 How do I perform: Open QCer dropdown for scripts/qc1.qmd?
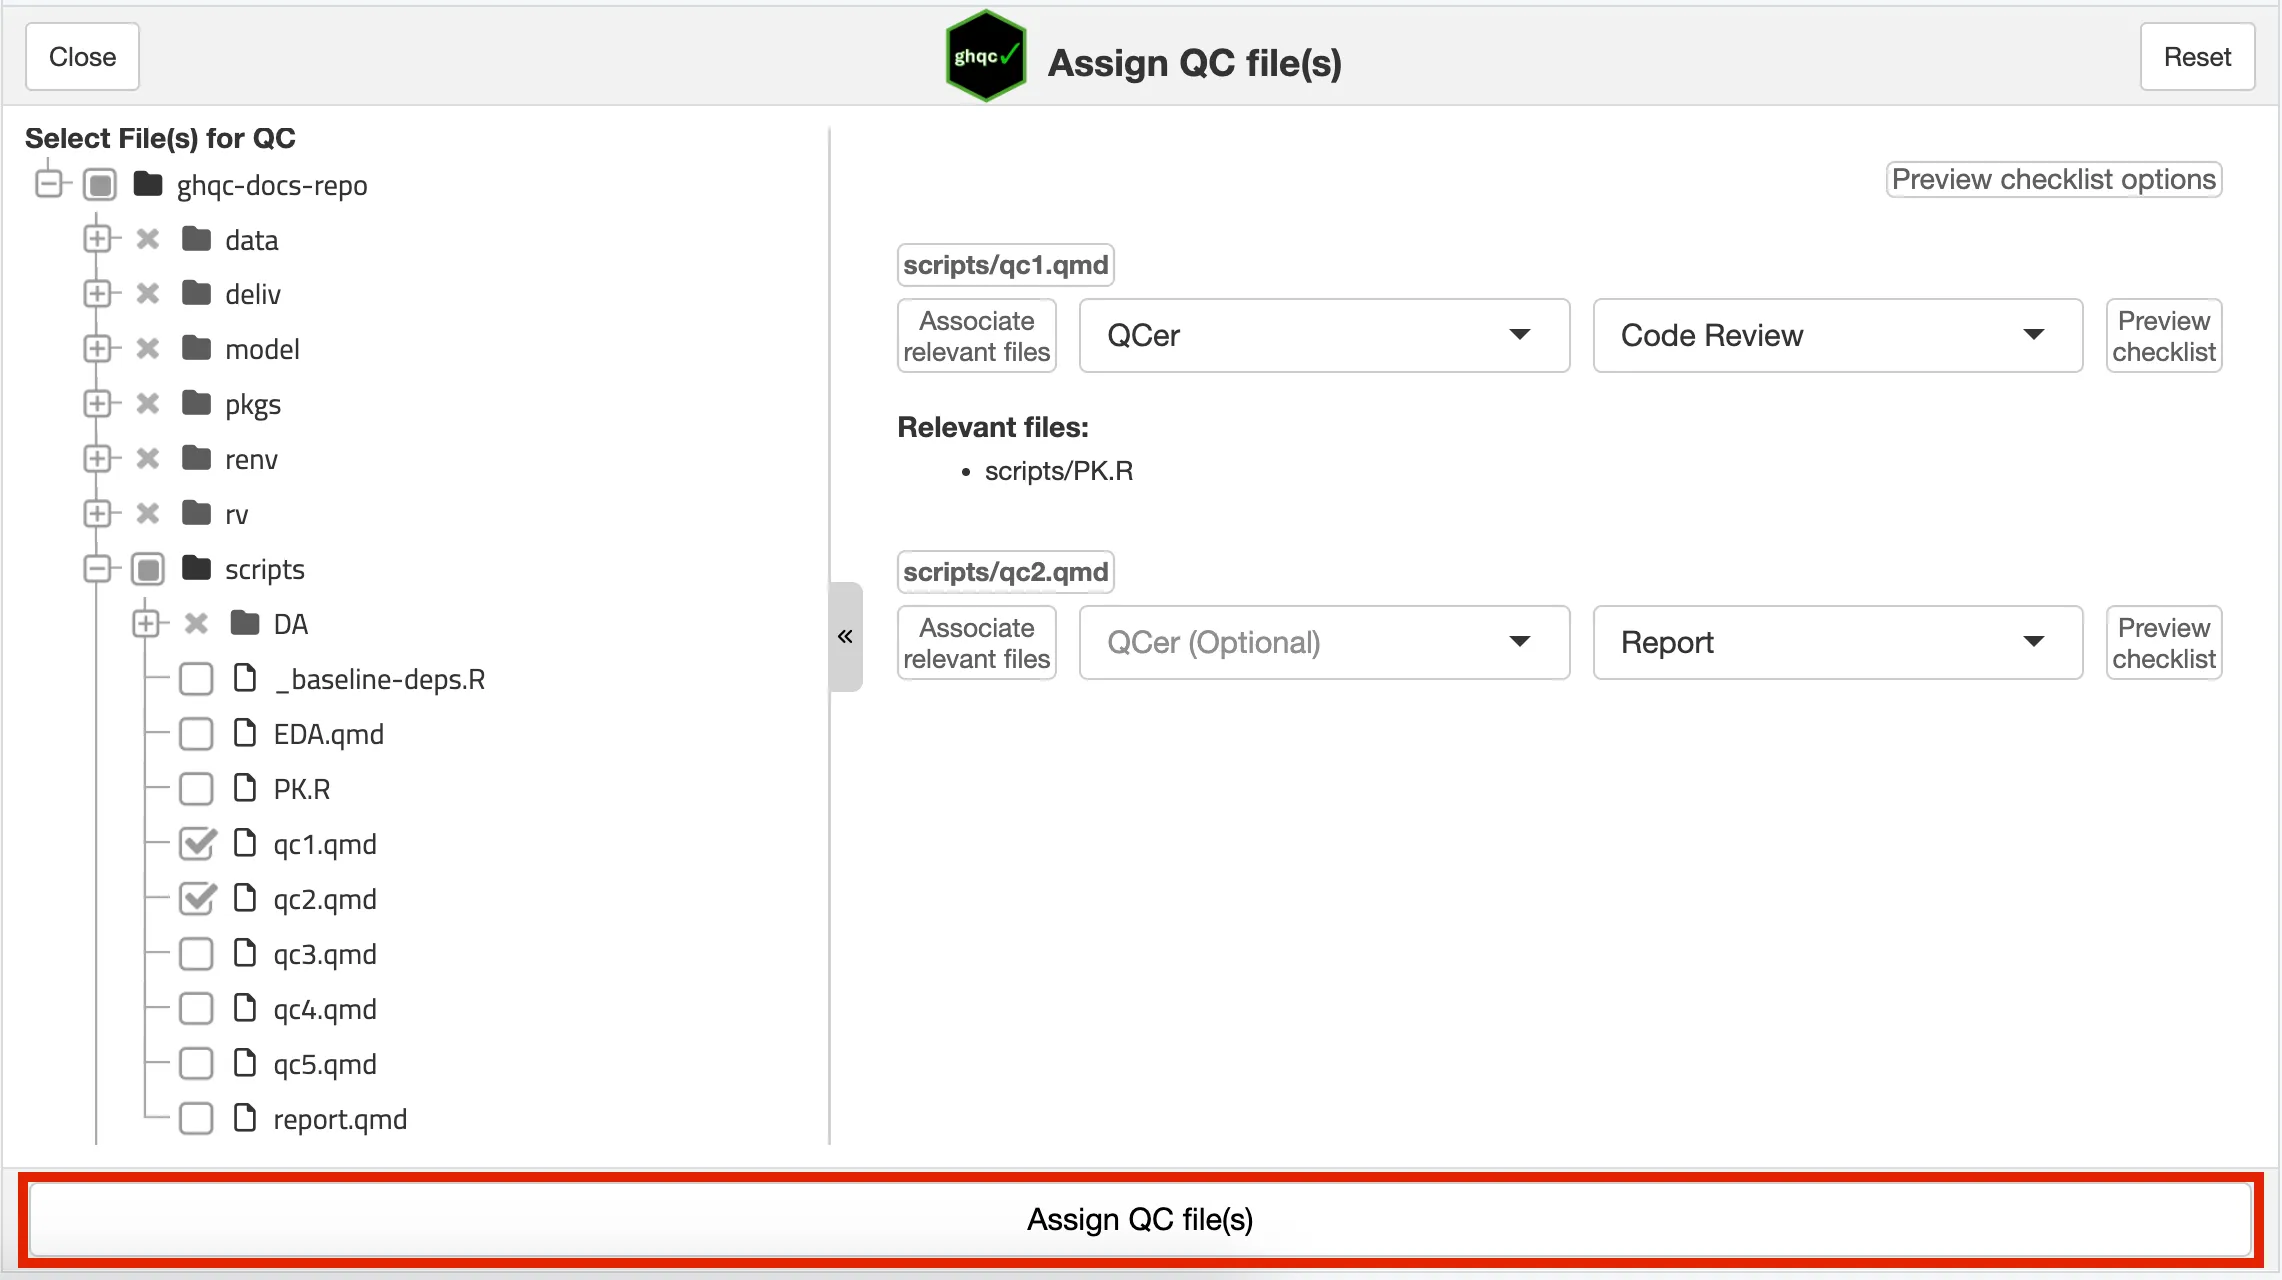click(1323, 335)
